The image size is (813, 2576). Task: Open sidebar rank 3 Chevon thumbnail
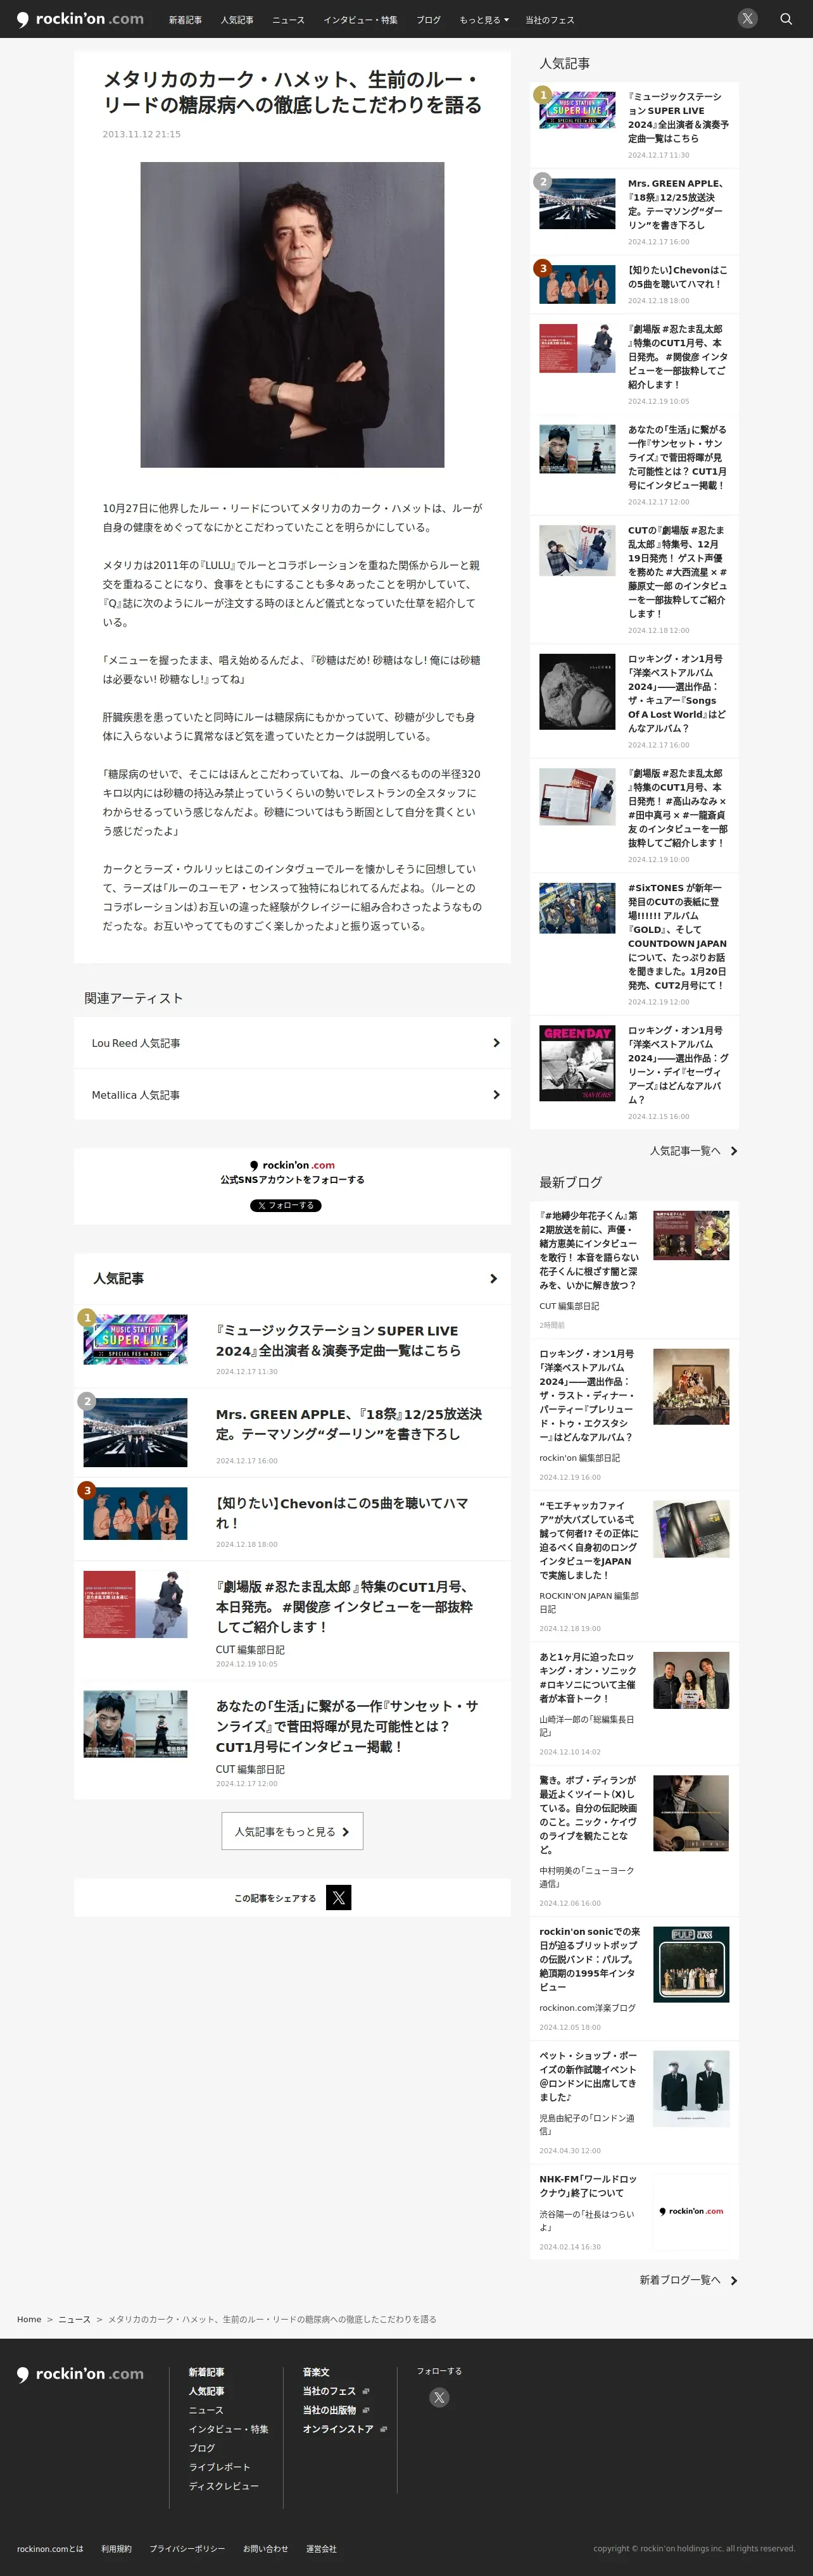tap(577, 285)
